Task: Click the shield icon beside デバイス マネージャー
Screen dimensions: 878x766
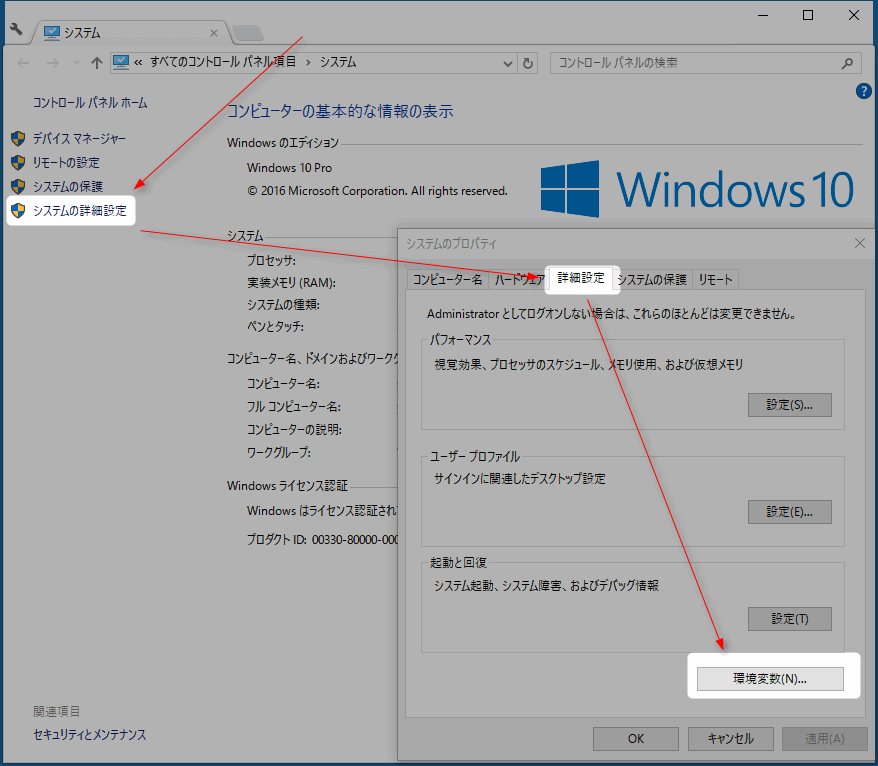Action: click(18, 138)
